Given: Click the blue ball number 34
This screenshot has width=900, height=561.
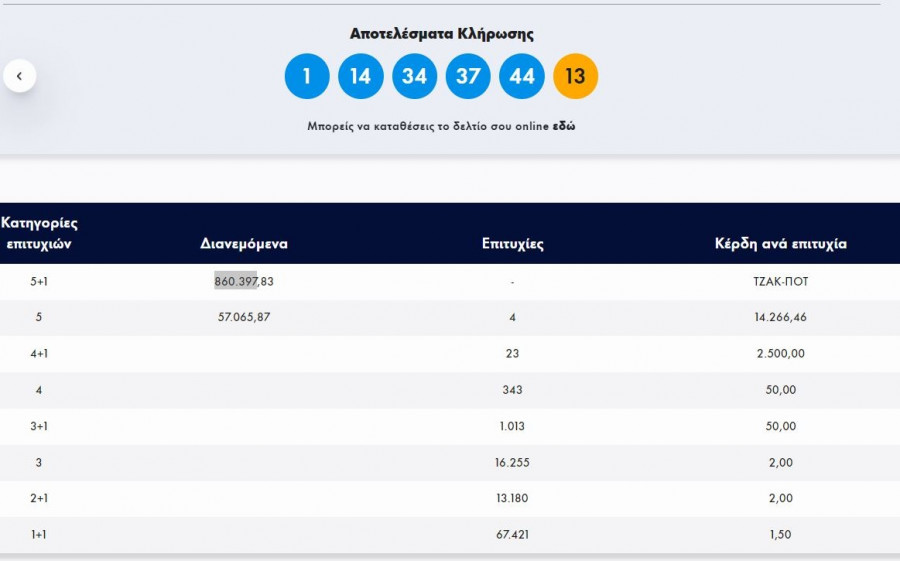Looking at the screenshot, I should tap(414, 76).
